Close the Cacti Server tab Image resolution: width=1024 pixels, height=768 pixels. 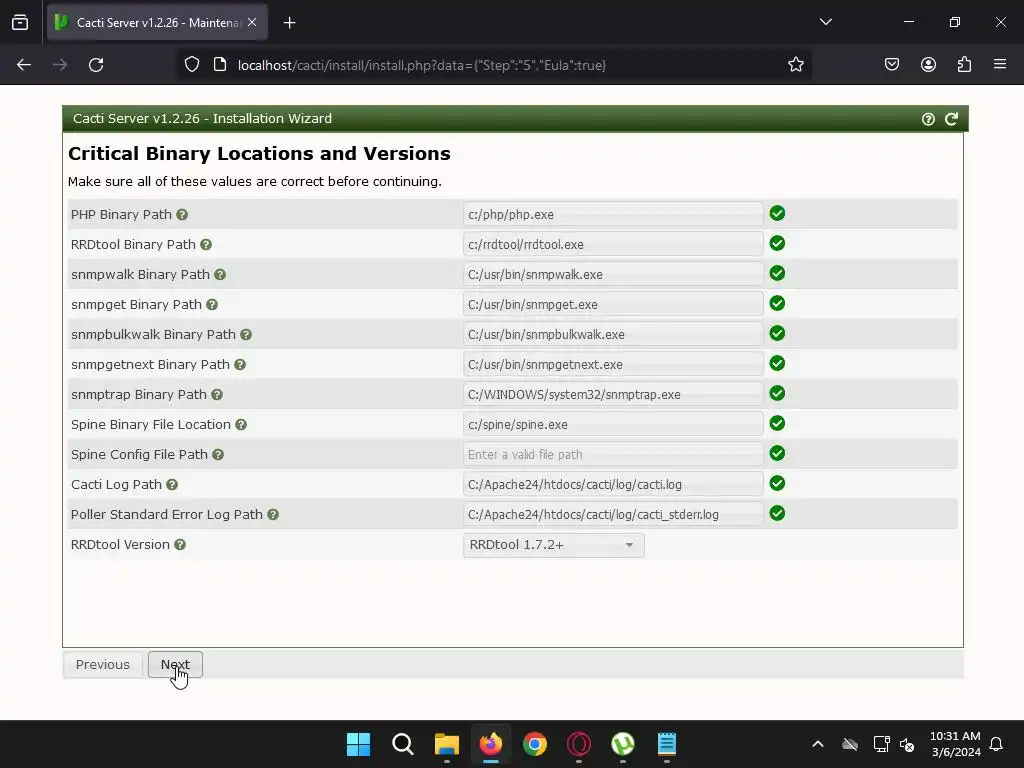pos(252,22)
